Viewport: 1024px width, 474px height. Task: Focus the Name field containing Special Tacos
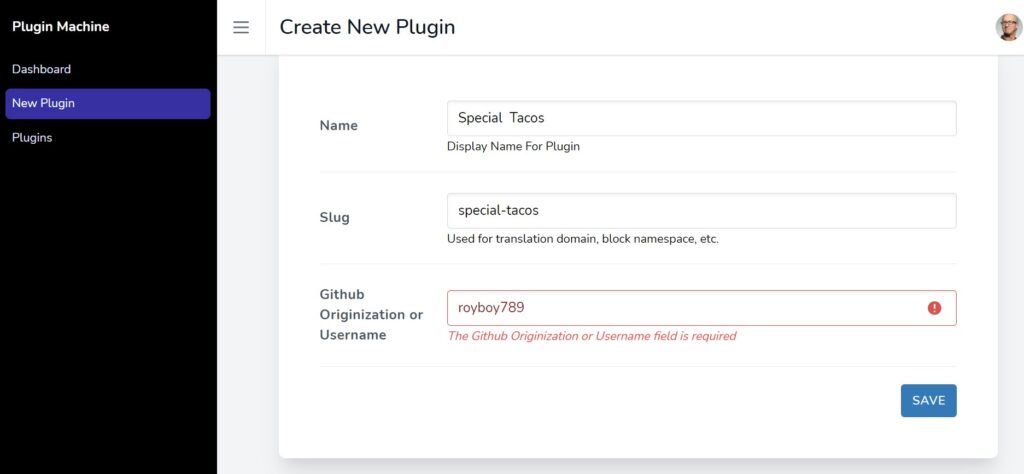pyautogui.click(x=701, y=118)
